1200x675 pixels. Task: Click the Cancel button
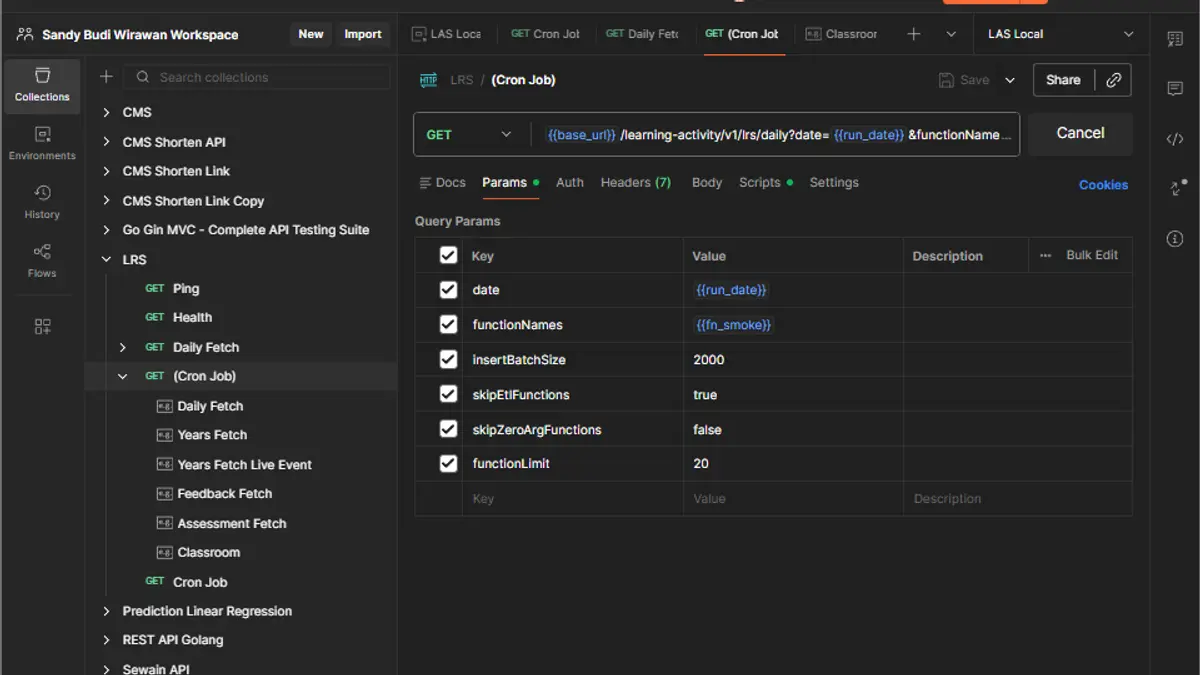tap(1080, 133)
